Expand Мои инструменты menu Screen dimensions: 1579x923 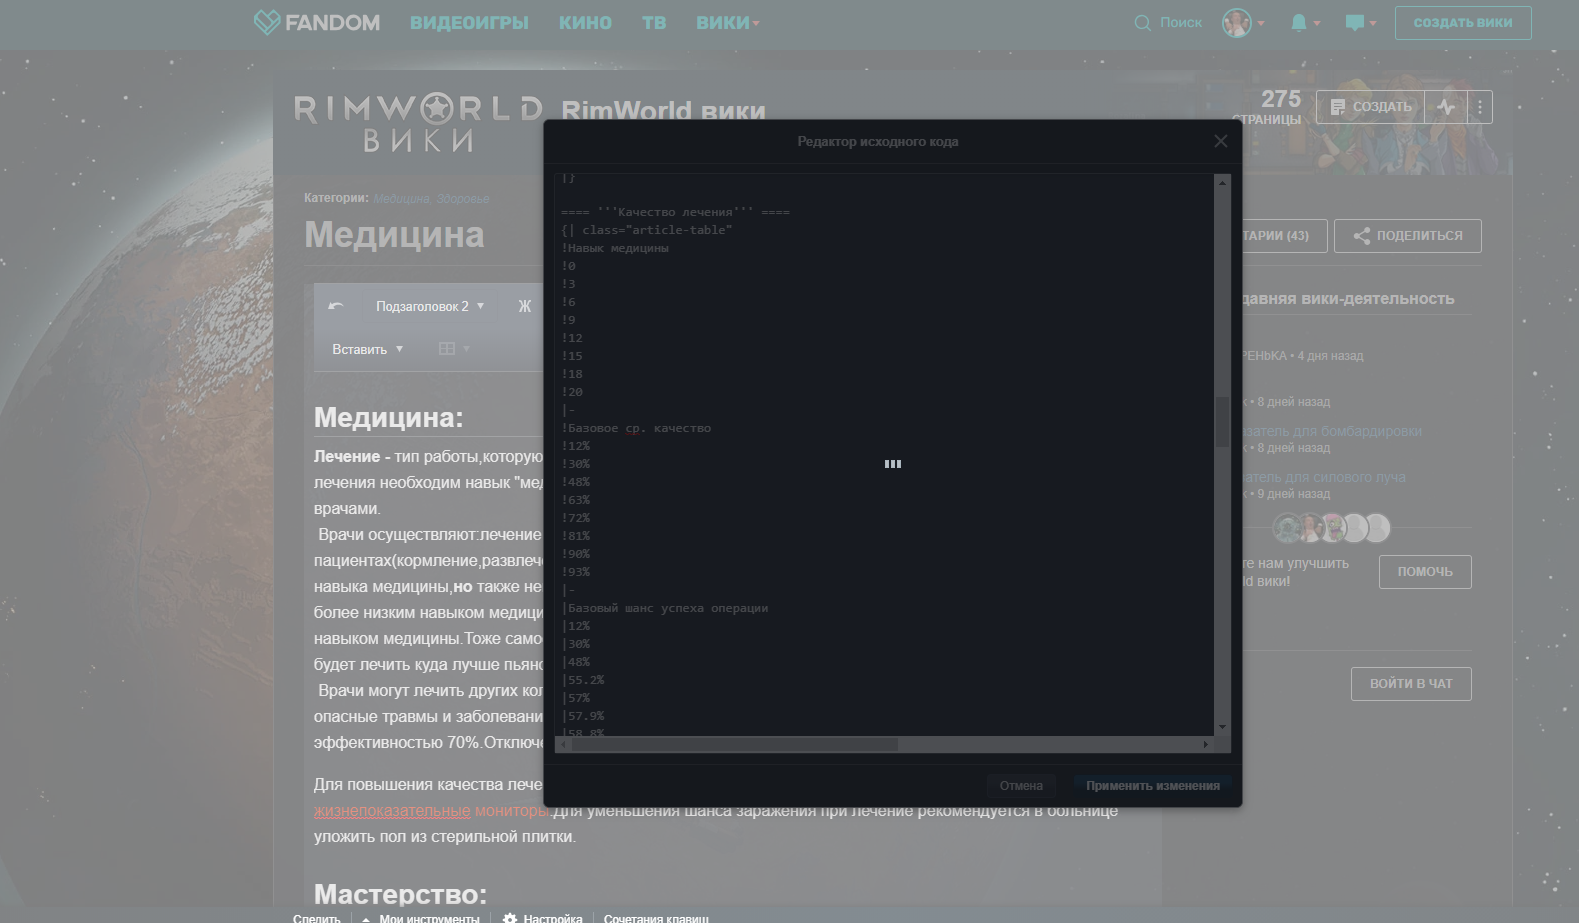pyautogui.click(x=421, y=918)
